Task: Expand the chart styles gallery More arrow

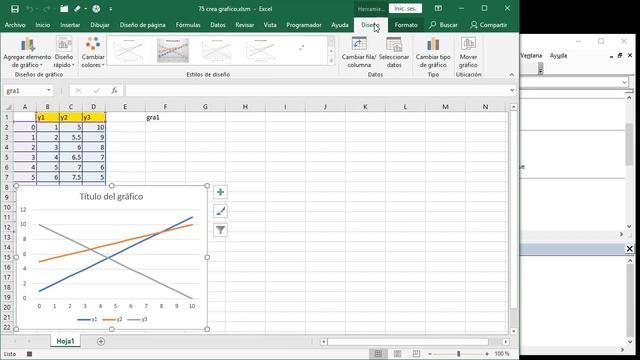Action: [x=331, y=60]
